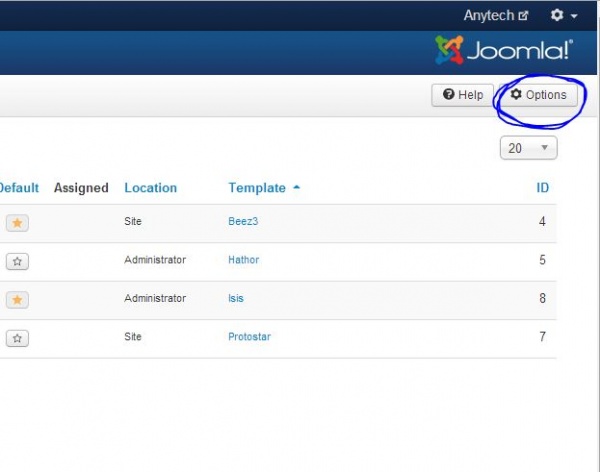Click Administrator location in Hathor row

155,260
